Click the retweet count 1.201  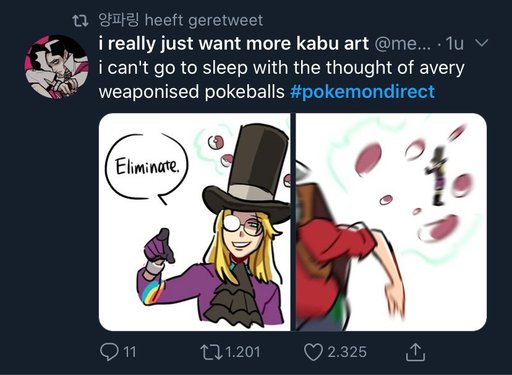tap(243, 352)
